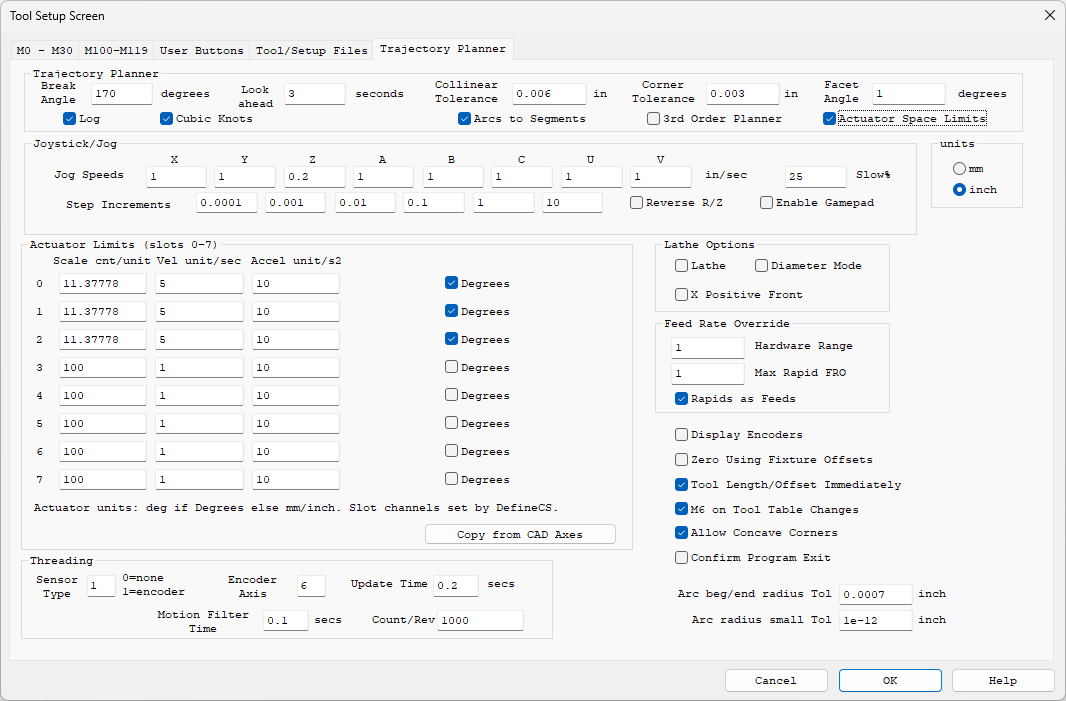The image size is (1066, 701).
Task: Confirm settings with OK button
Action: (x=890, y=680)
